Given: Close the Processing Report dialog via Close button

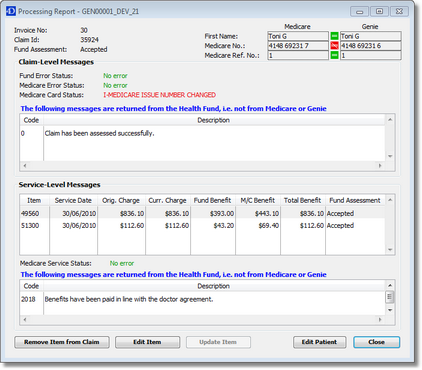Looking at the screenshot, I should [376, 342].
